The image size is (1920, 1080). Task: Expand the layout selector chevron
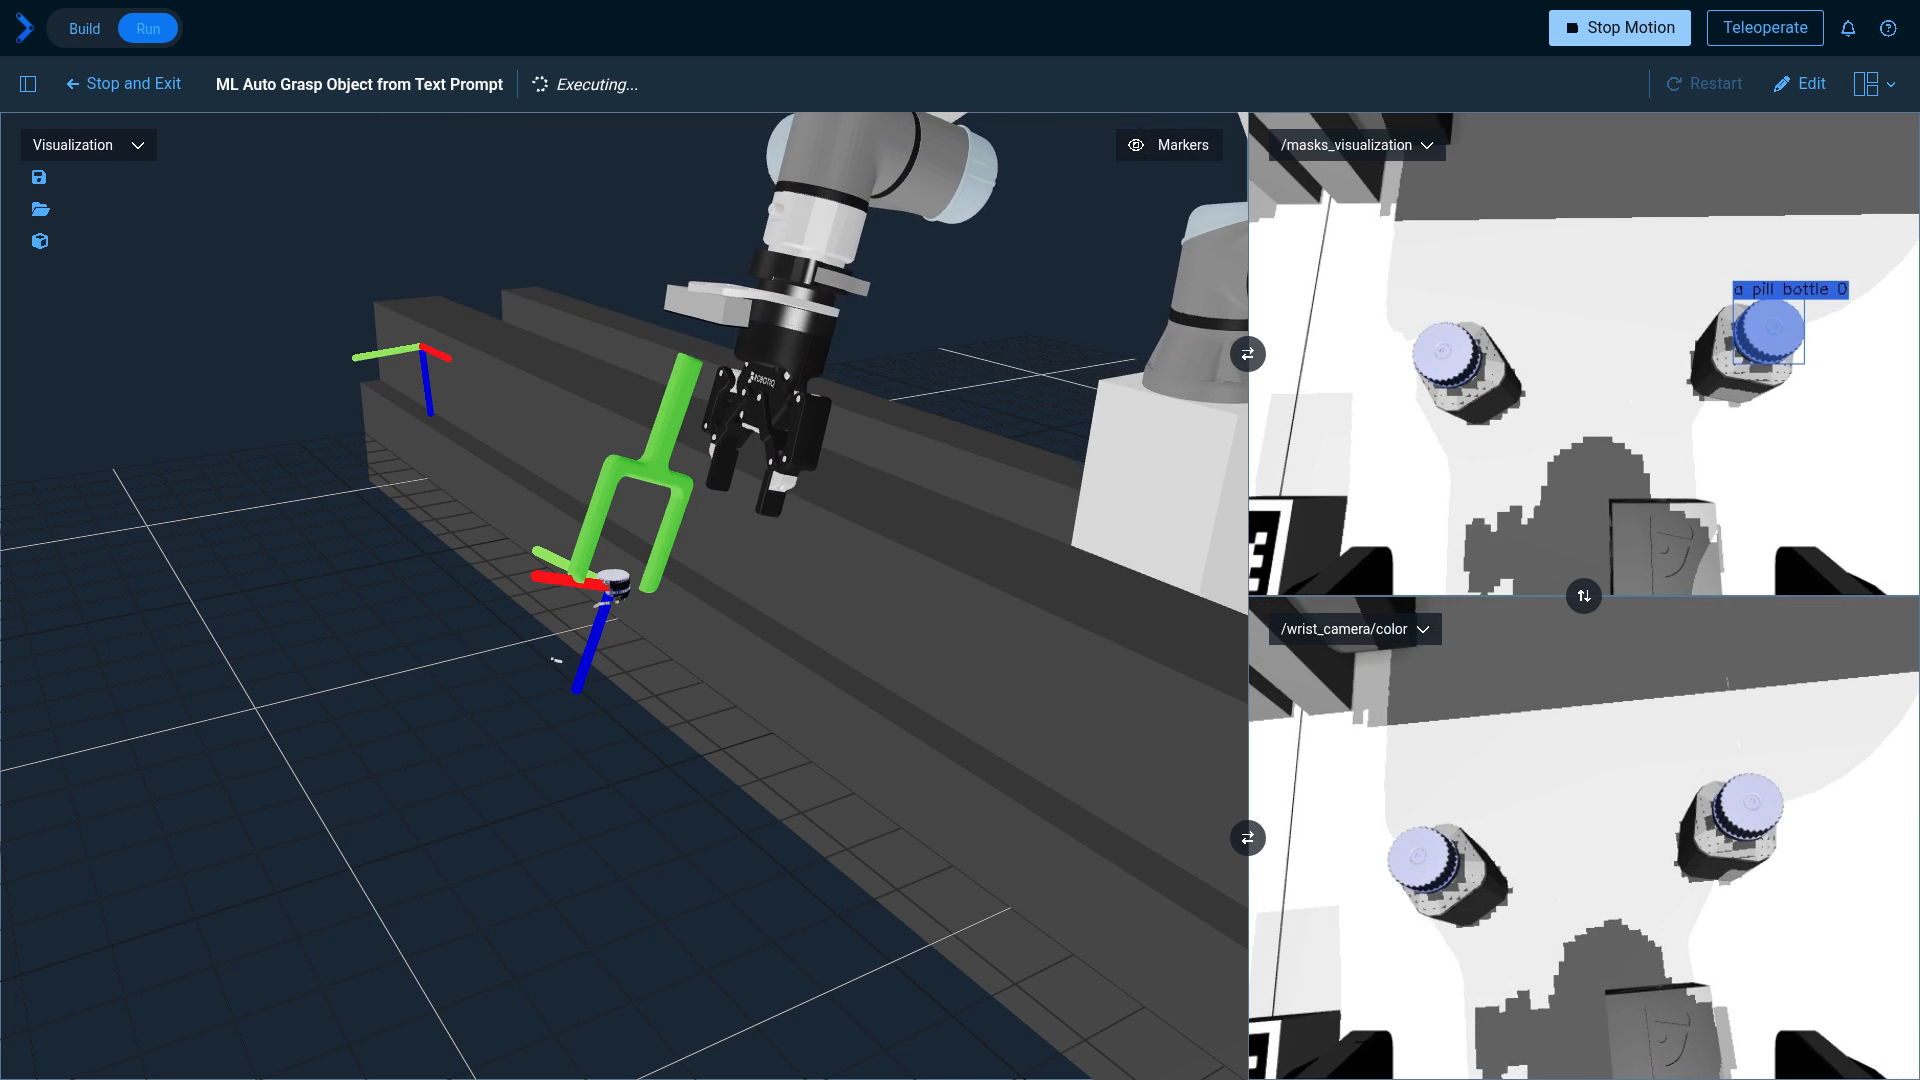click(x=1890, y=85)
